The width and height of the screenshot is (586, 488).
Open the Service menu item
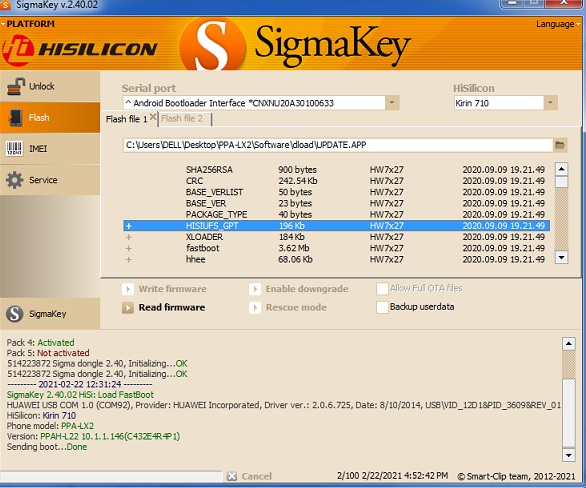tap(50, 180)
